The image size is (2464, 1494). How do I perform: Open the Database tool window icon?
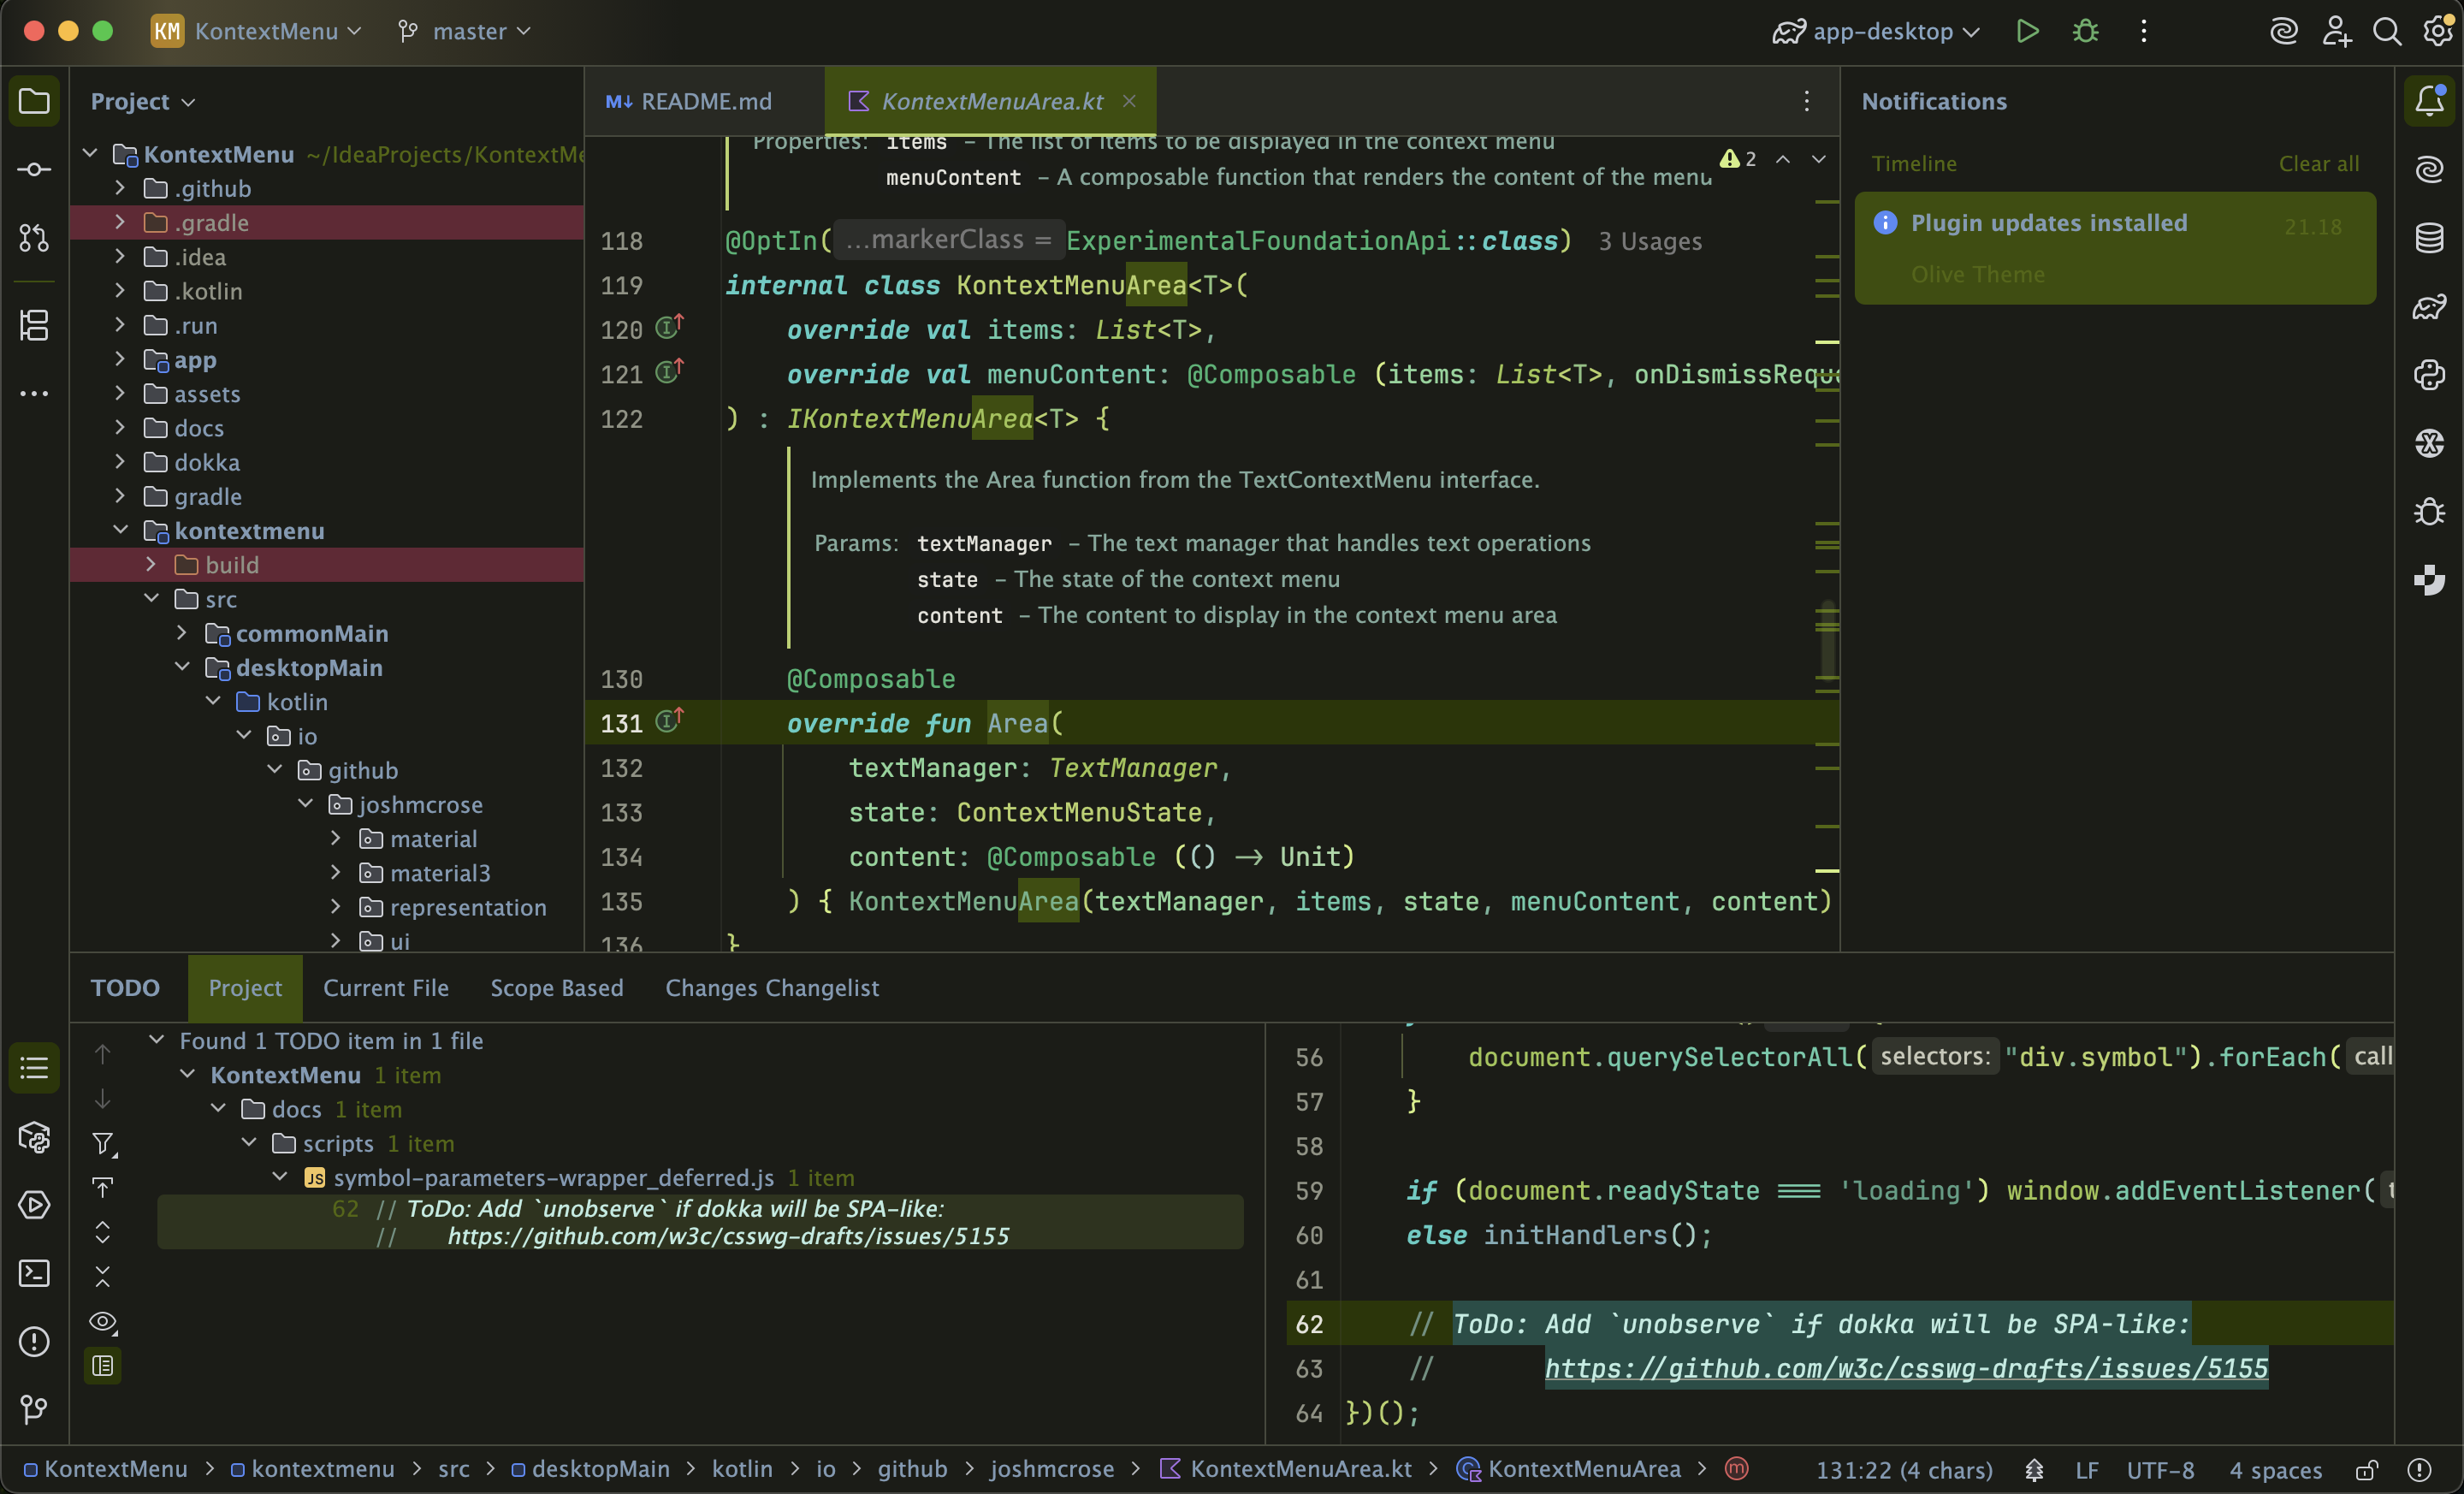pyautogui.click(x=2429, y=238)
